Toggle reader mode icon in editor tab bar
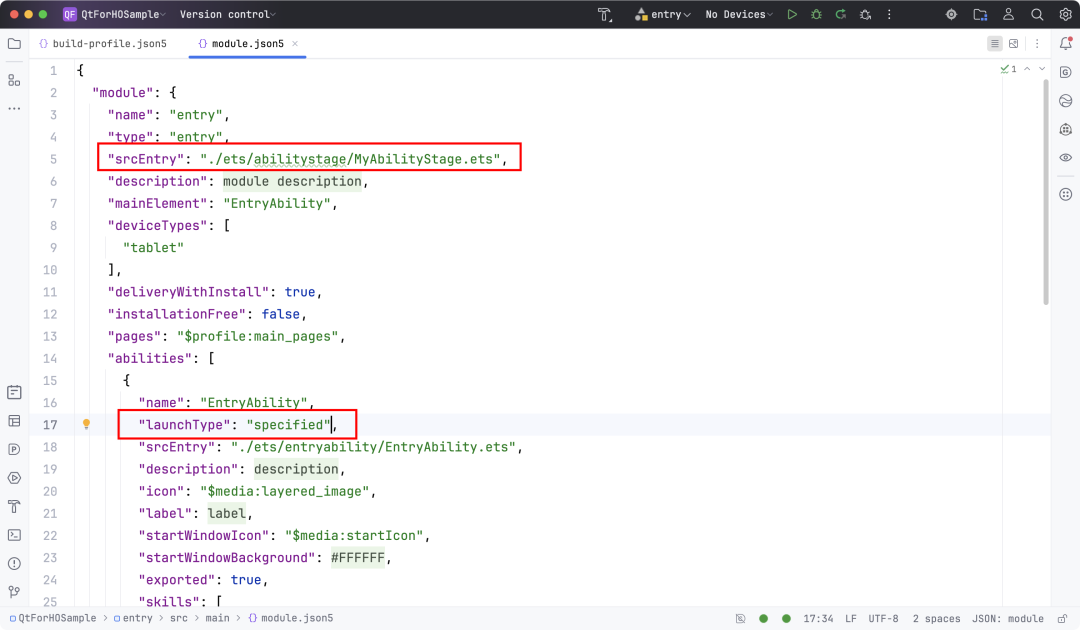This screenshot has width=1080, height=630. pos(995,43)
